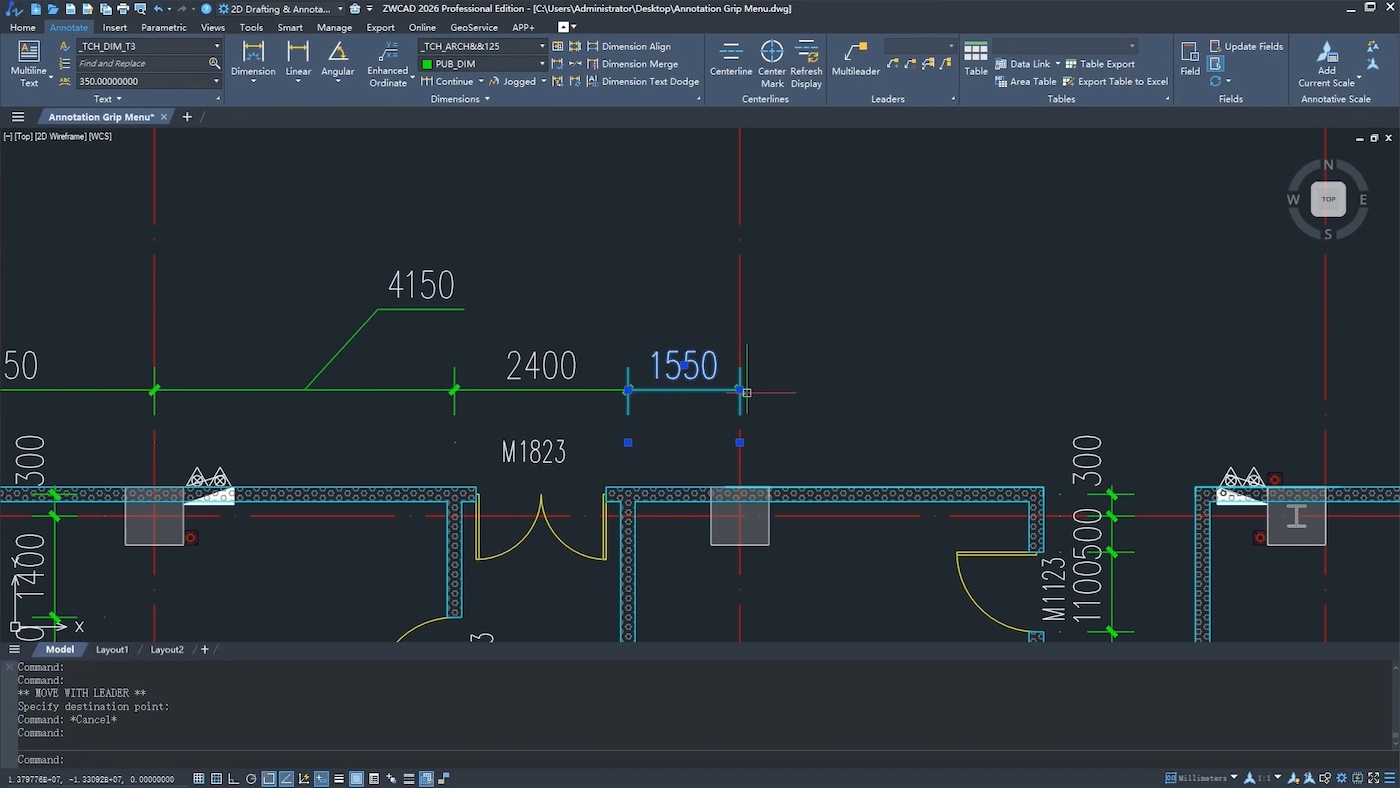The width and height of the screenshot is (1400, 788).
Task: Switch to the Layout2 tab
Action: tap(167, 650)
